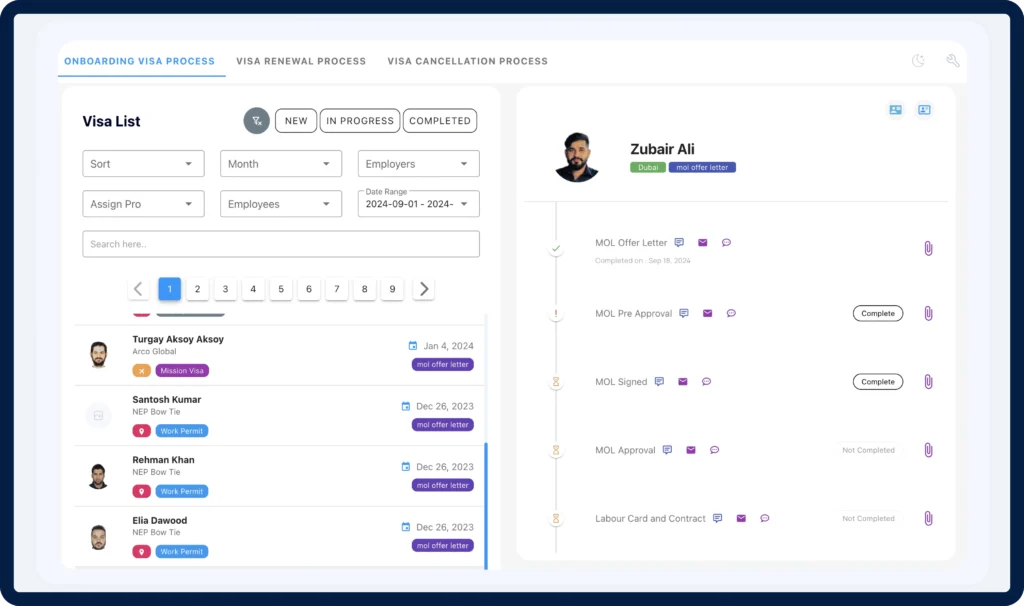Go to page 5 in pagination
Viewport: 1024px width, 606px height.
[x=281, y=289]
